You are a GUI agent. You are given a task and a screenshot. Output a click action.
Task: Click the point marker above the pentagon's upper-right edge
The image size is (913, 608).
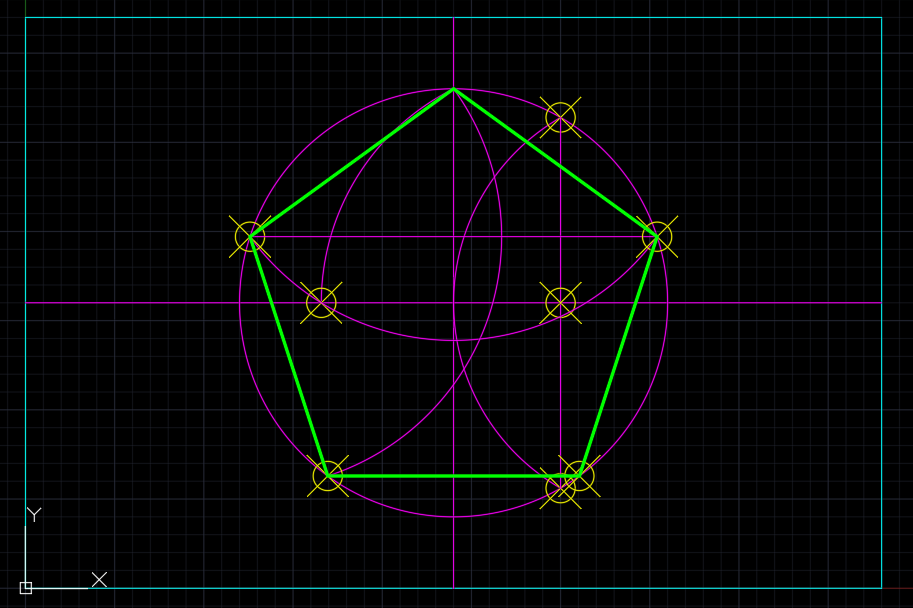pos(560,117)
